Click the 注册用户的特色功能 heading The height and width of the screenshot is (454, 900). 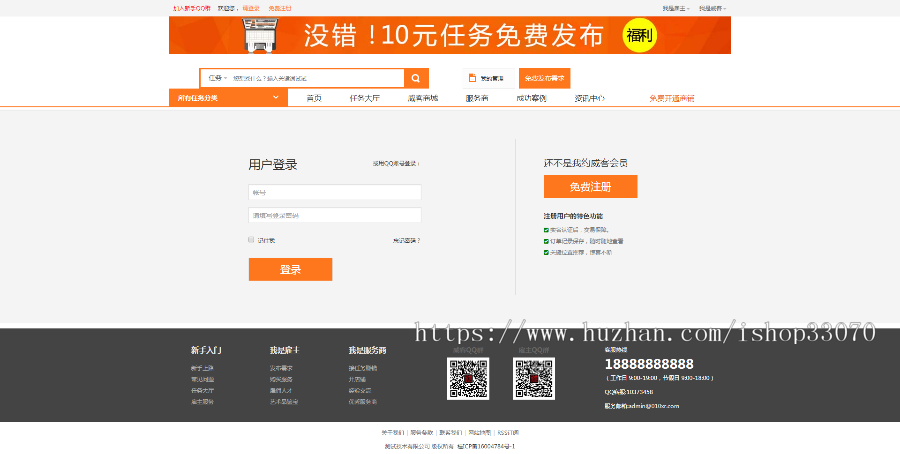[x=573, y=216]
